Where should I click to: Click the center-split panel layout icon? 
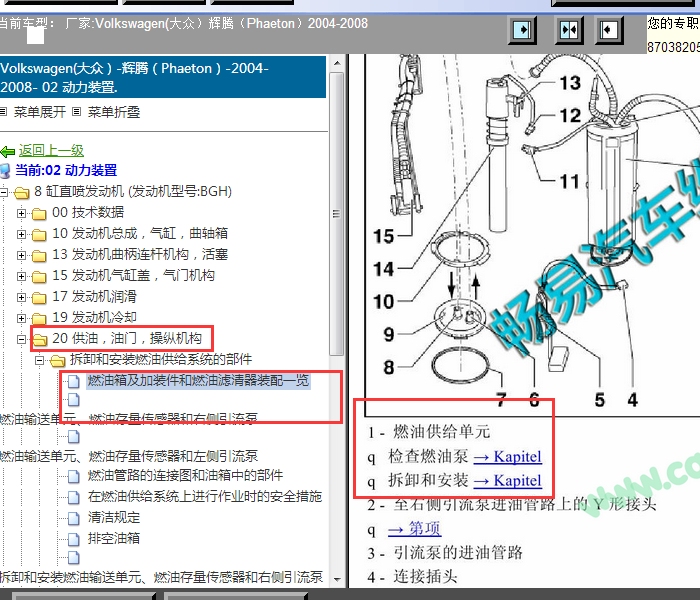[x=569, y=30]
